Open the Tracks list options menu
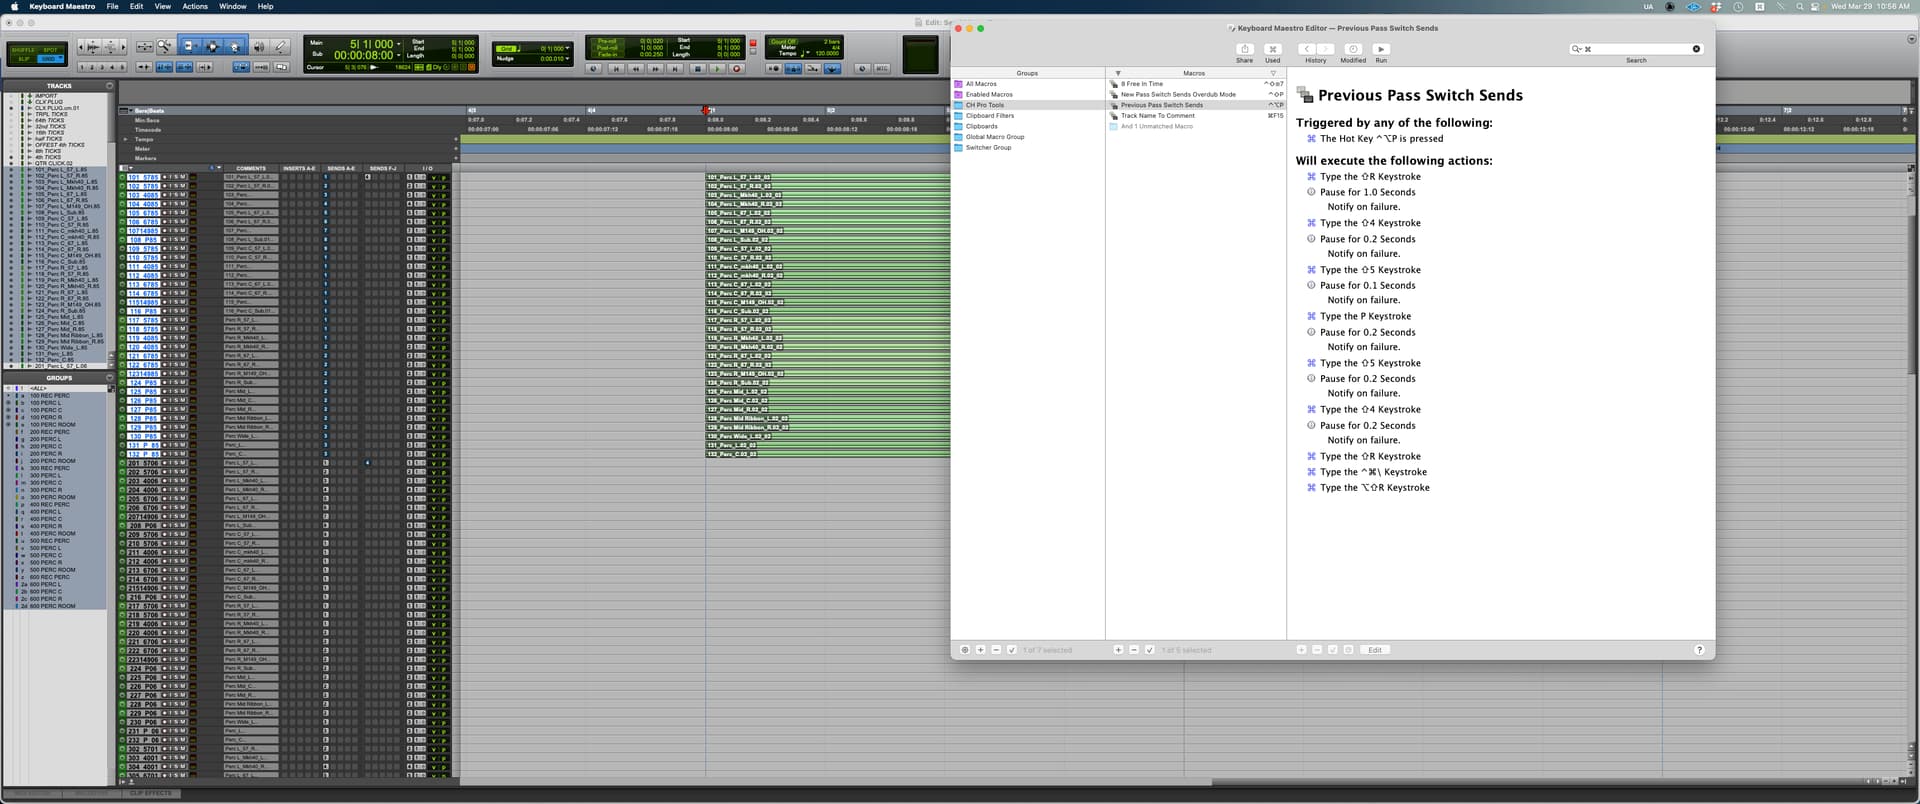Image resolution: width=1920 pixels, height=804 pixels. pyautogui.click(x=109, y=86)
